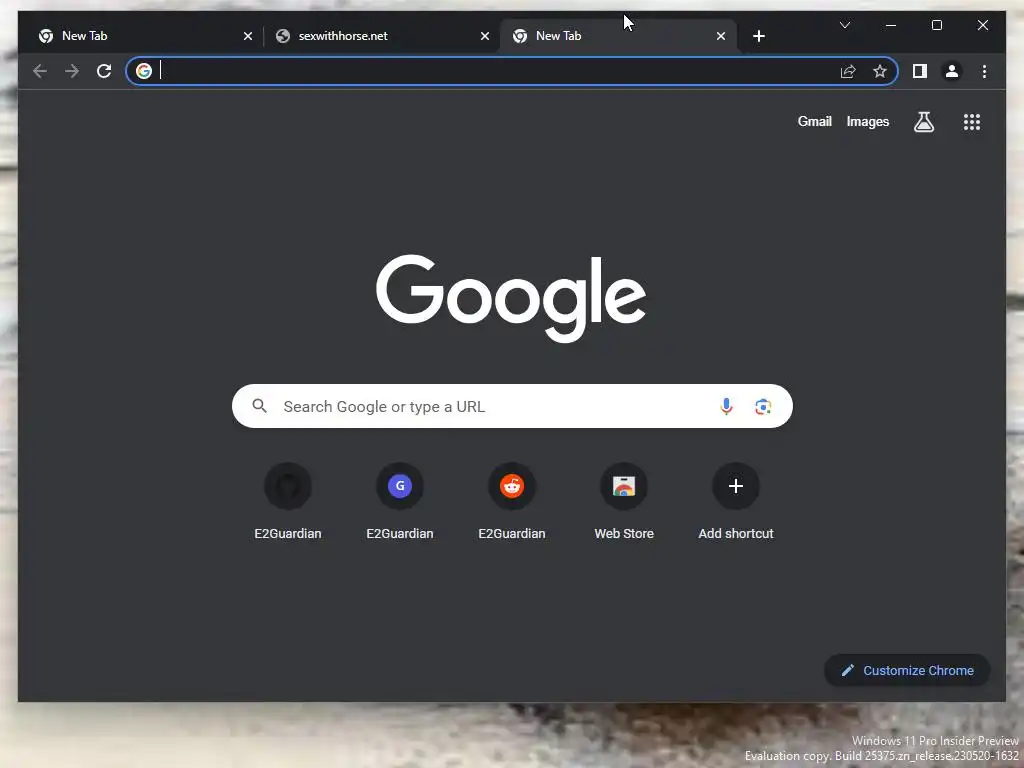Close the Chrome window
The image size is (1024, 768).
[x=982, y=25]
